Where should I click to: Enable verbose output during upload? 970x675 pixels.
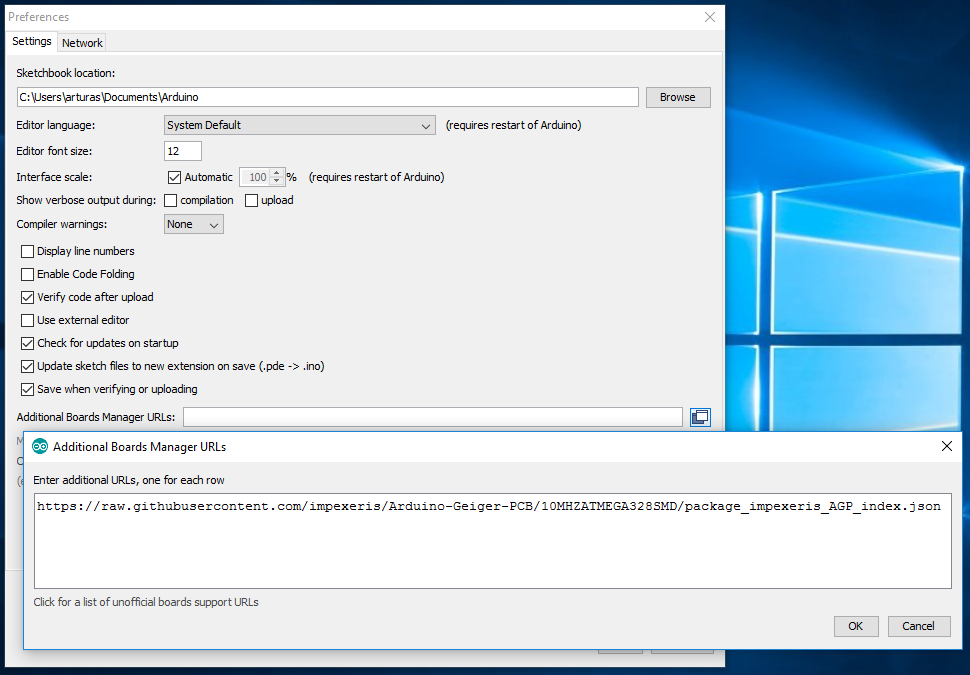(251, 200)
